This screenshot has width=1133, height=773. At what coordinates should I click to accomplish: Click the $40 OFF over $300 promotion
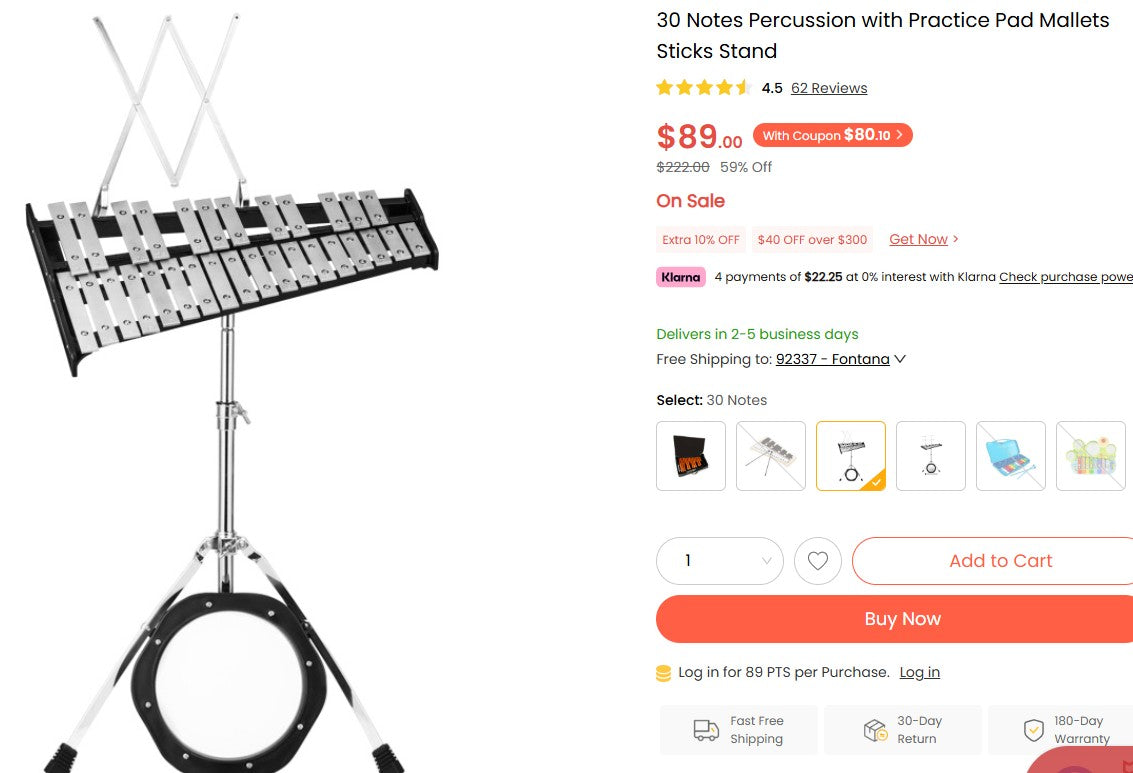pos(811,239)
